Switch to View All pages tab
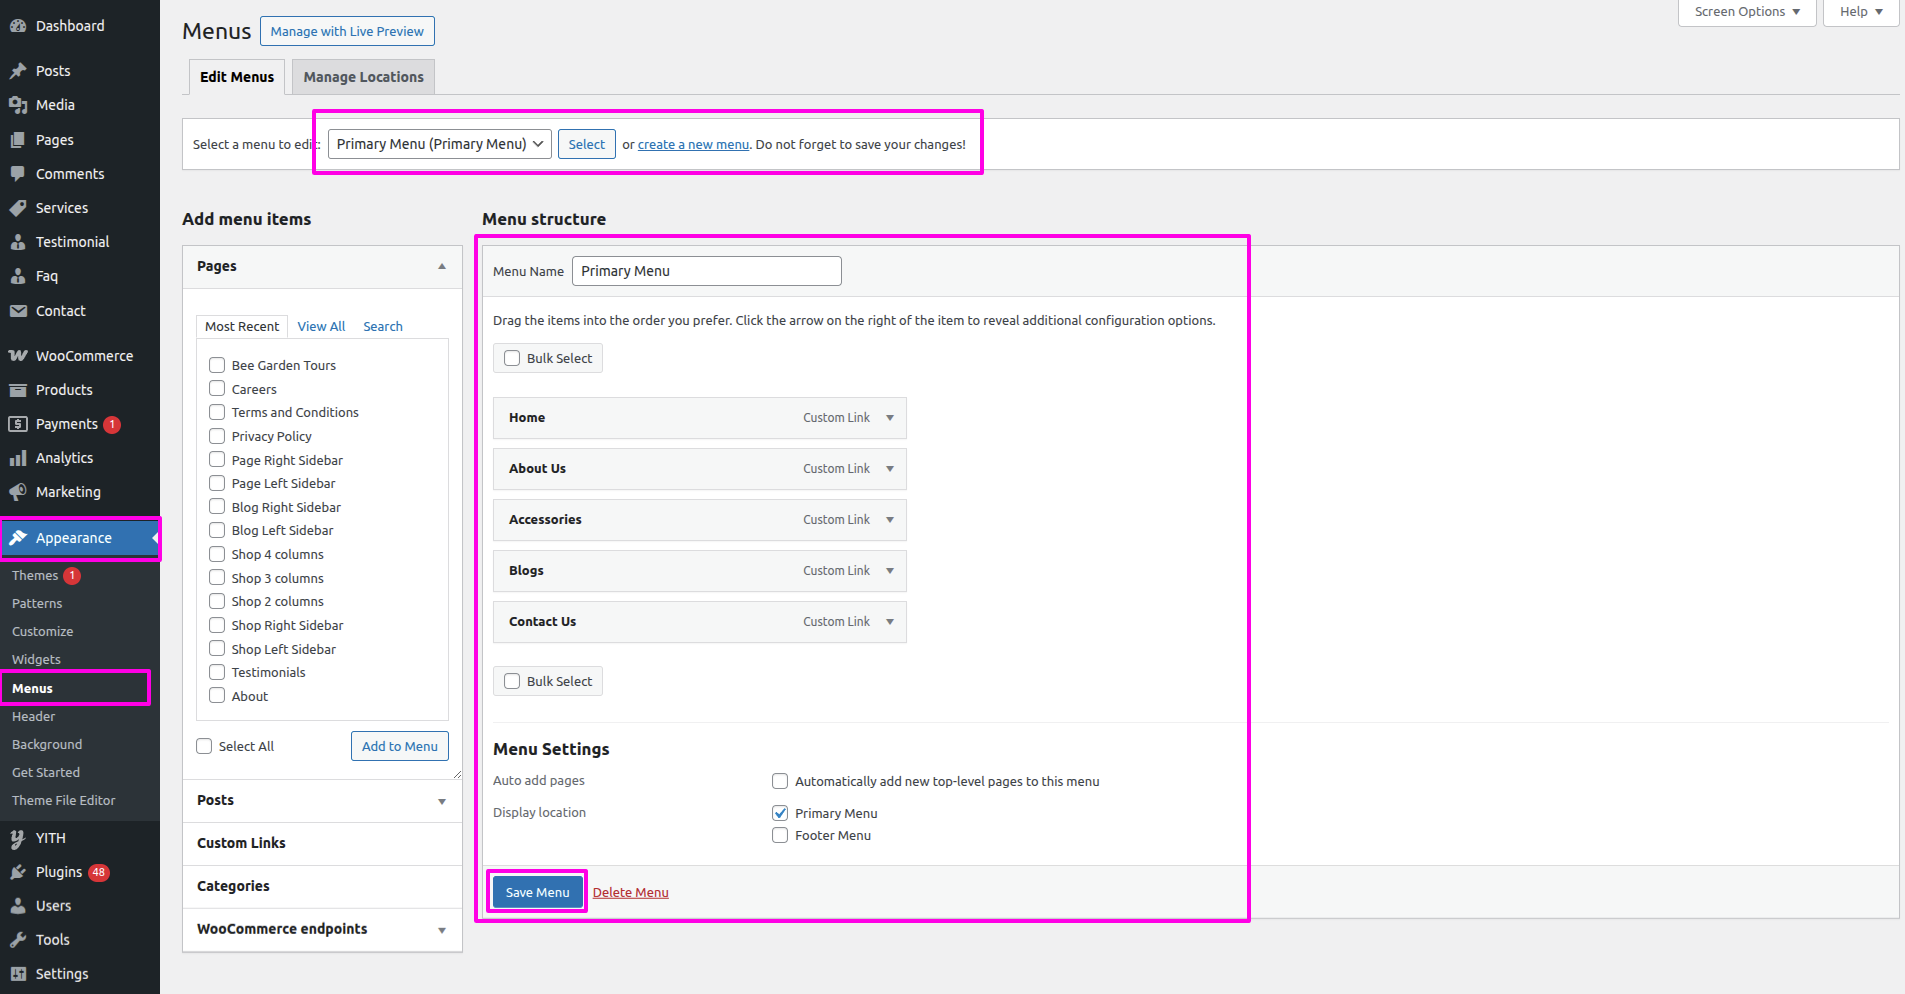Viewport: 1905px width, 994px height. [321, 327]
